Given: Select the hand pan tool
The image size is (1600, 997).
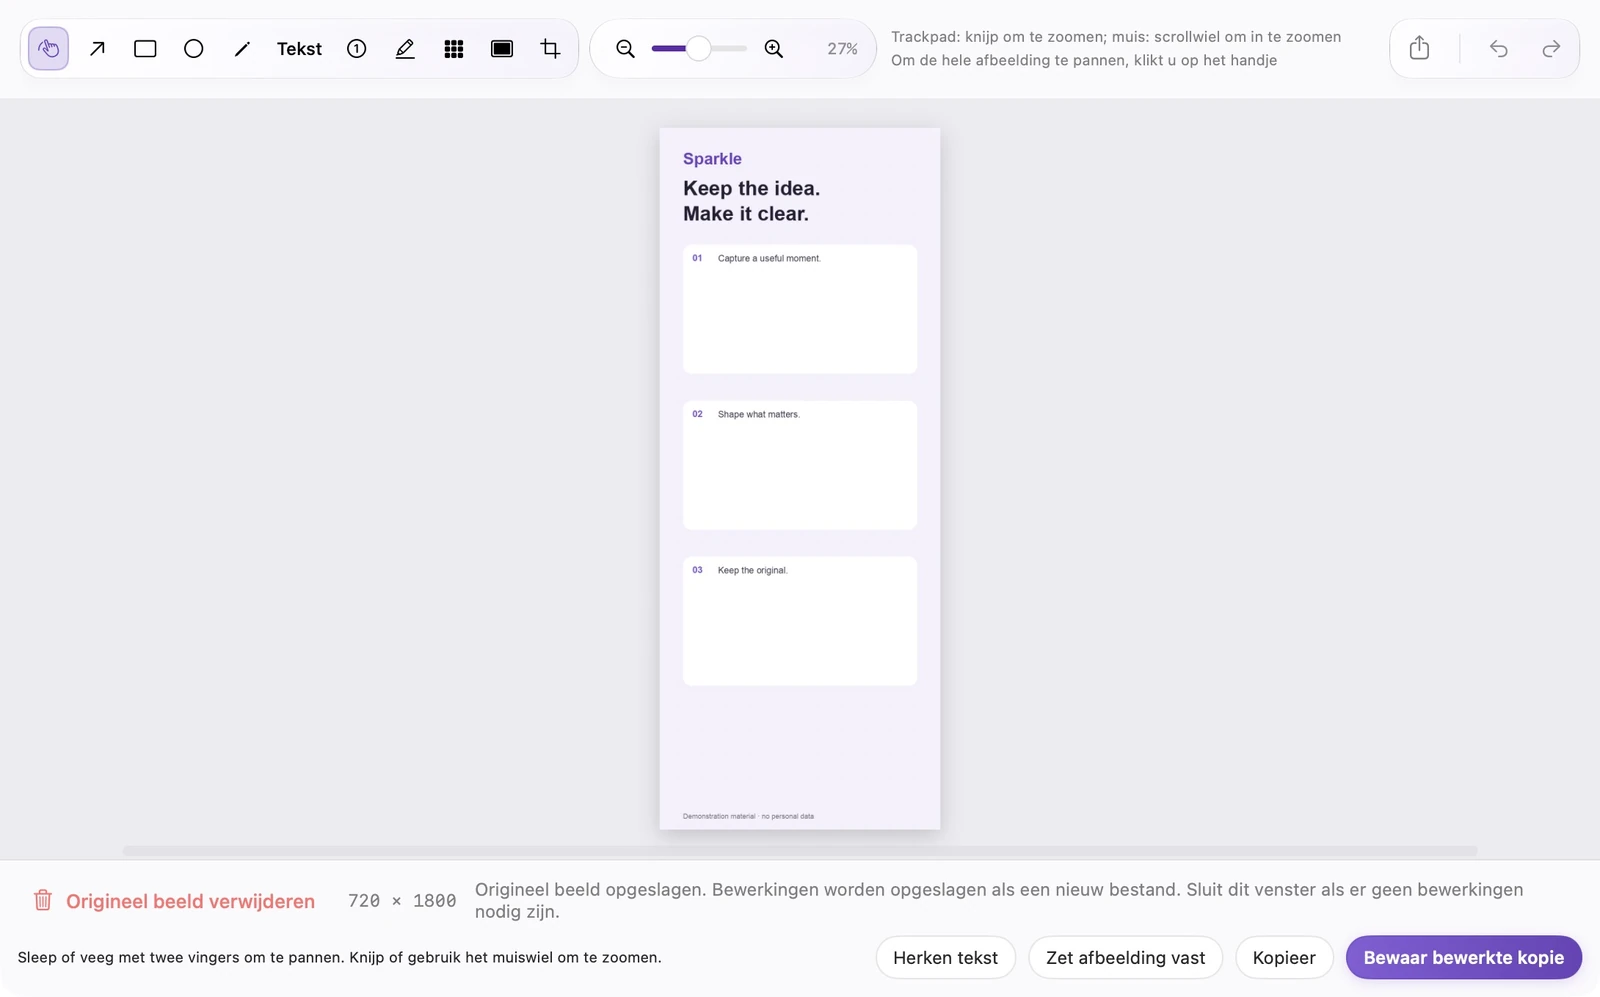Looking at the screenshot, I should [x=48, y=48].
